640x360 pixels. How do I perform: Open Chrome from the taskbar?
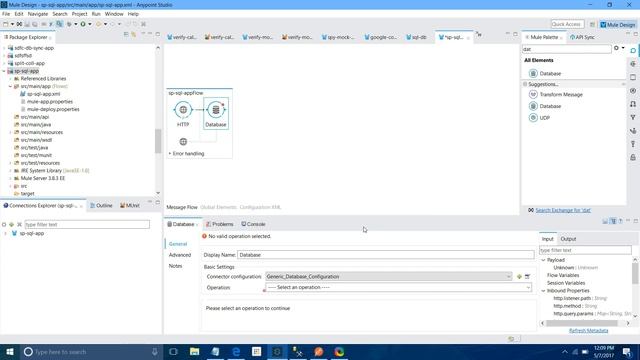[339, 352]
